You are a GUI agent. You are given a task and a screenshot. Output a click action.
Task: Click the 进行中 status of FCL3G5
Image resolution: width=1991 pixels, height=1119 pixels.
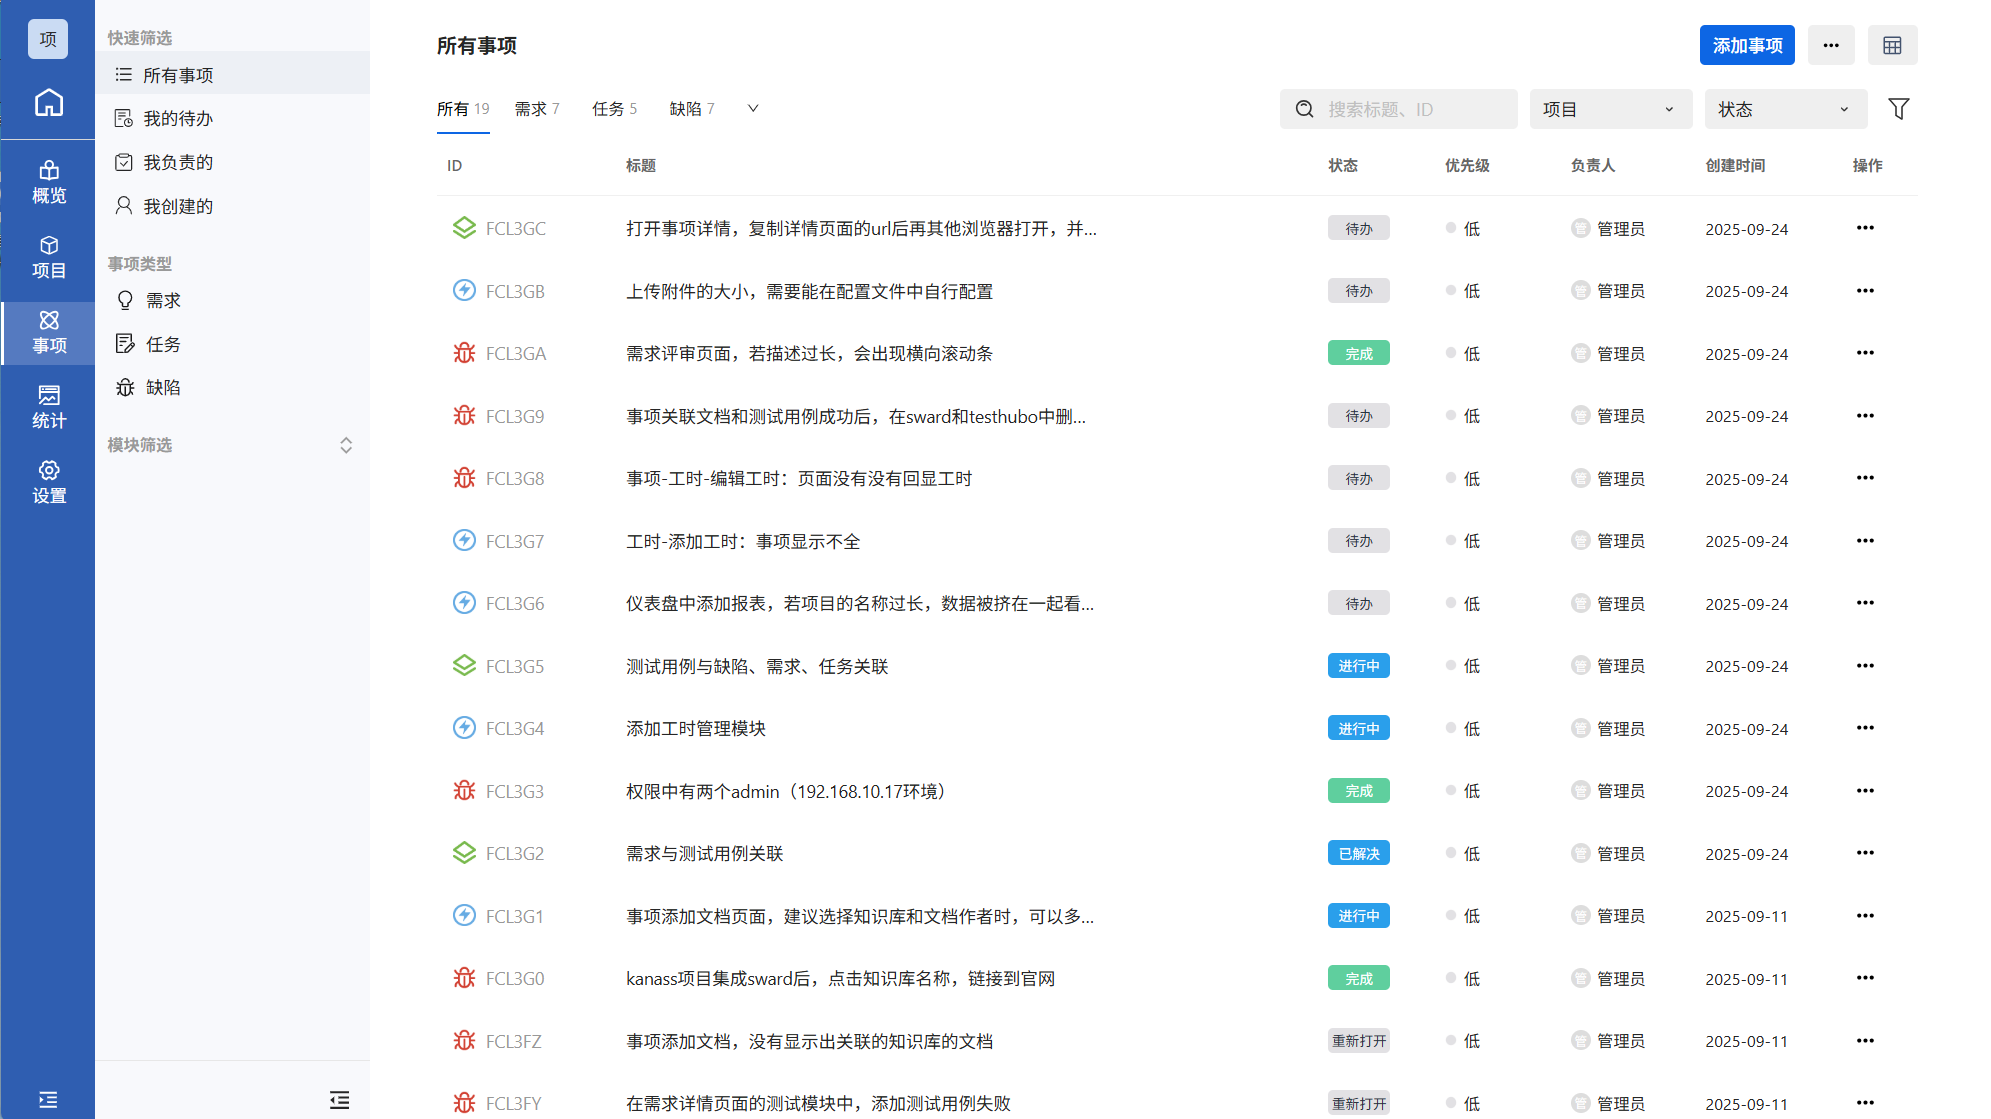[x=1358, y=666]
